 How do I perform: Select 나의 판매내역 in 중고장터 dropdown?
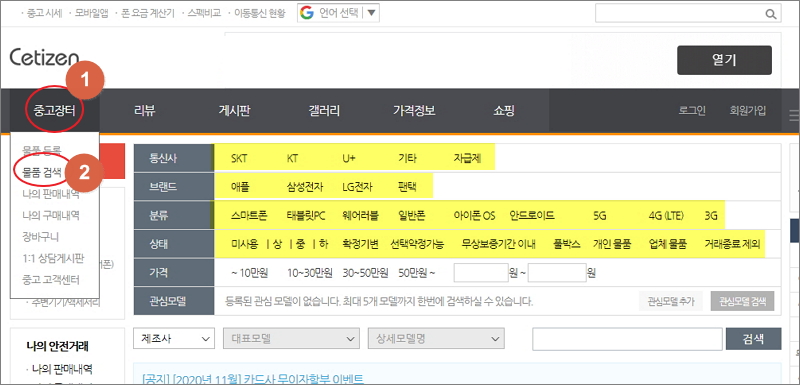point(51,193)
